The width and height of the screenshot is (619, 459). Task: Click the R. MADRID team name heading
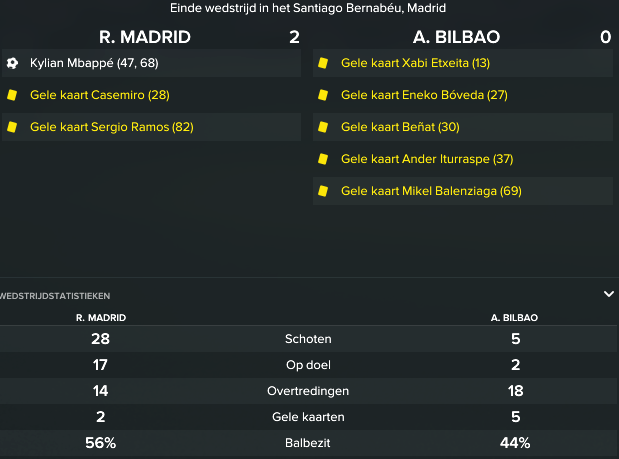tap(145, 37)
